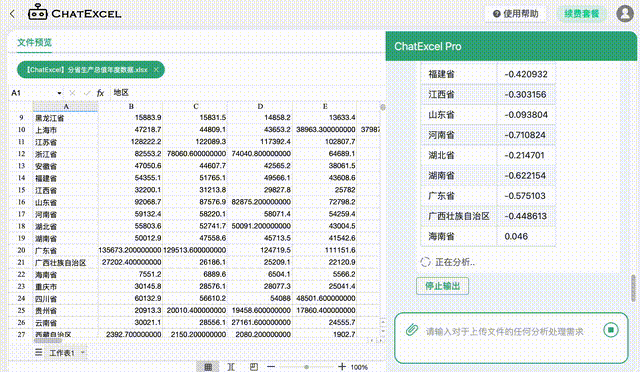Click the 使用帮助 help button
640x372 pixels.
(x=516, y=14)
